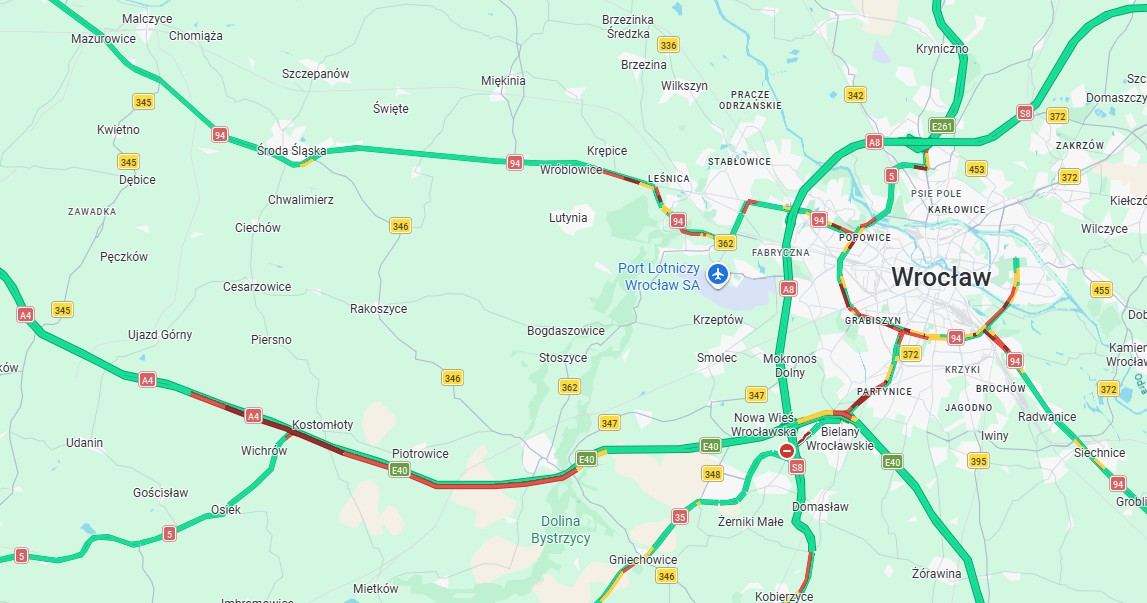Click the Siechnice town label
This screenshot has width=1147, height=603.
[x=1099, y=453]
